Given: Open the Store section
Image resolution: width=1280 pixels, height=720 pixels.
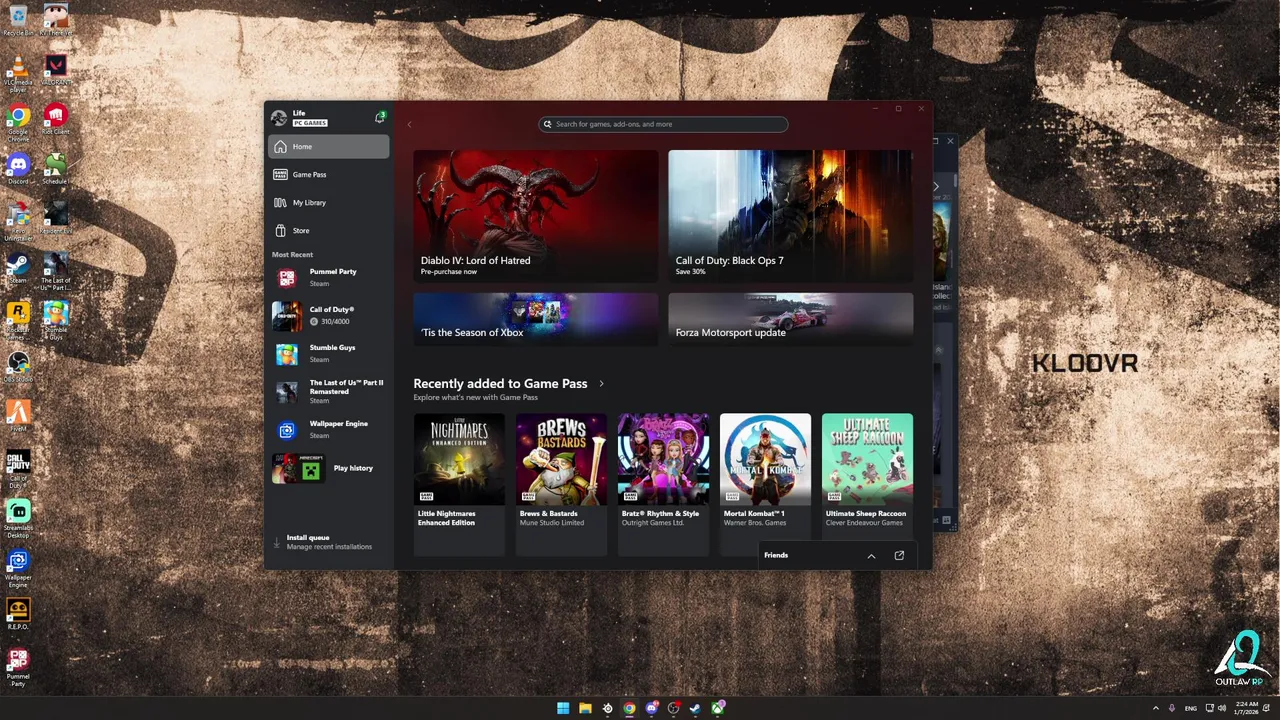Looking at the screenshot, I should point(329,231).
